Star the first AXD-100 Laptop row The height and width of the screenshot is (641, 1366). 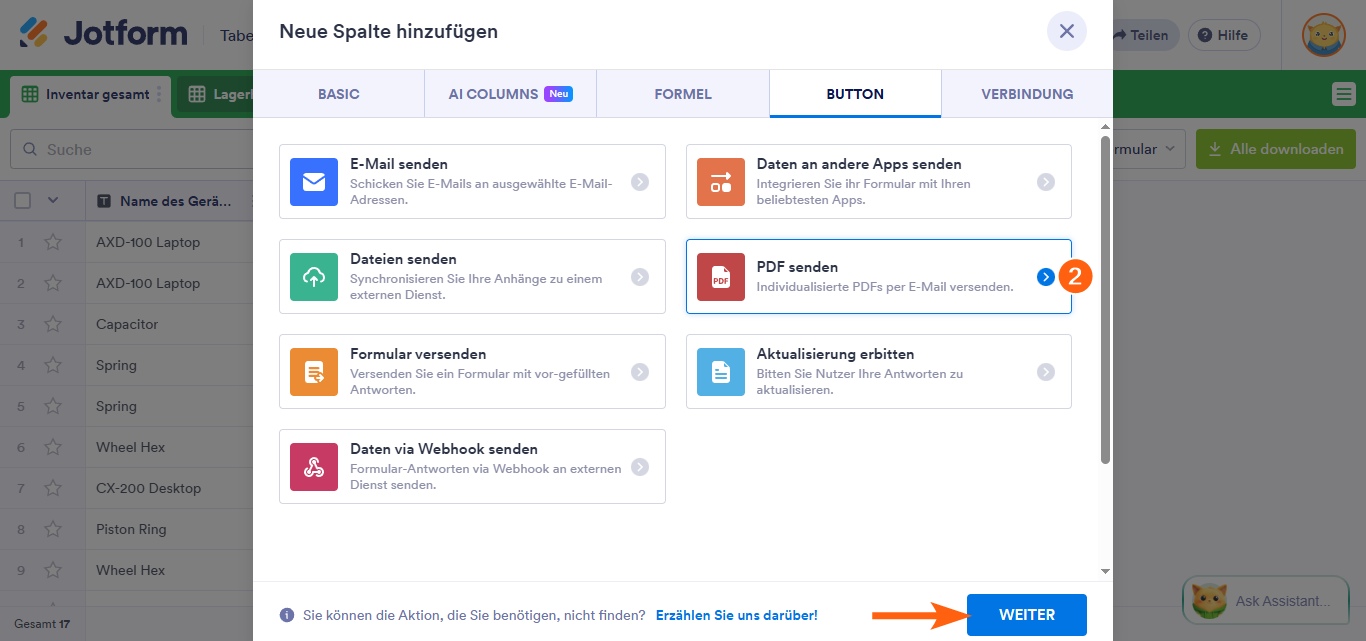[53, 242]
